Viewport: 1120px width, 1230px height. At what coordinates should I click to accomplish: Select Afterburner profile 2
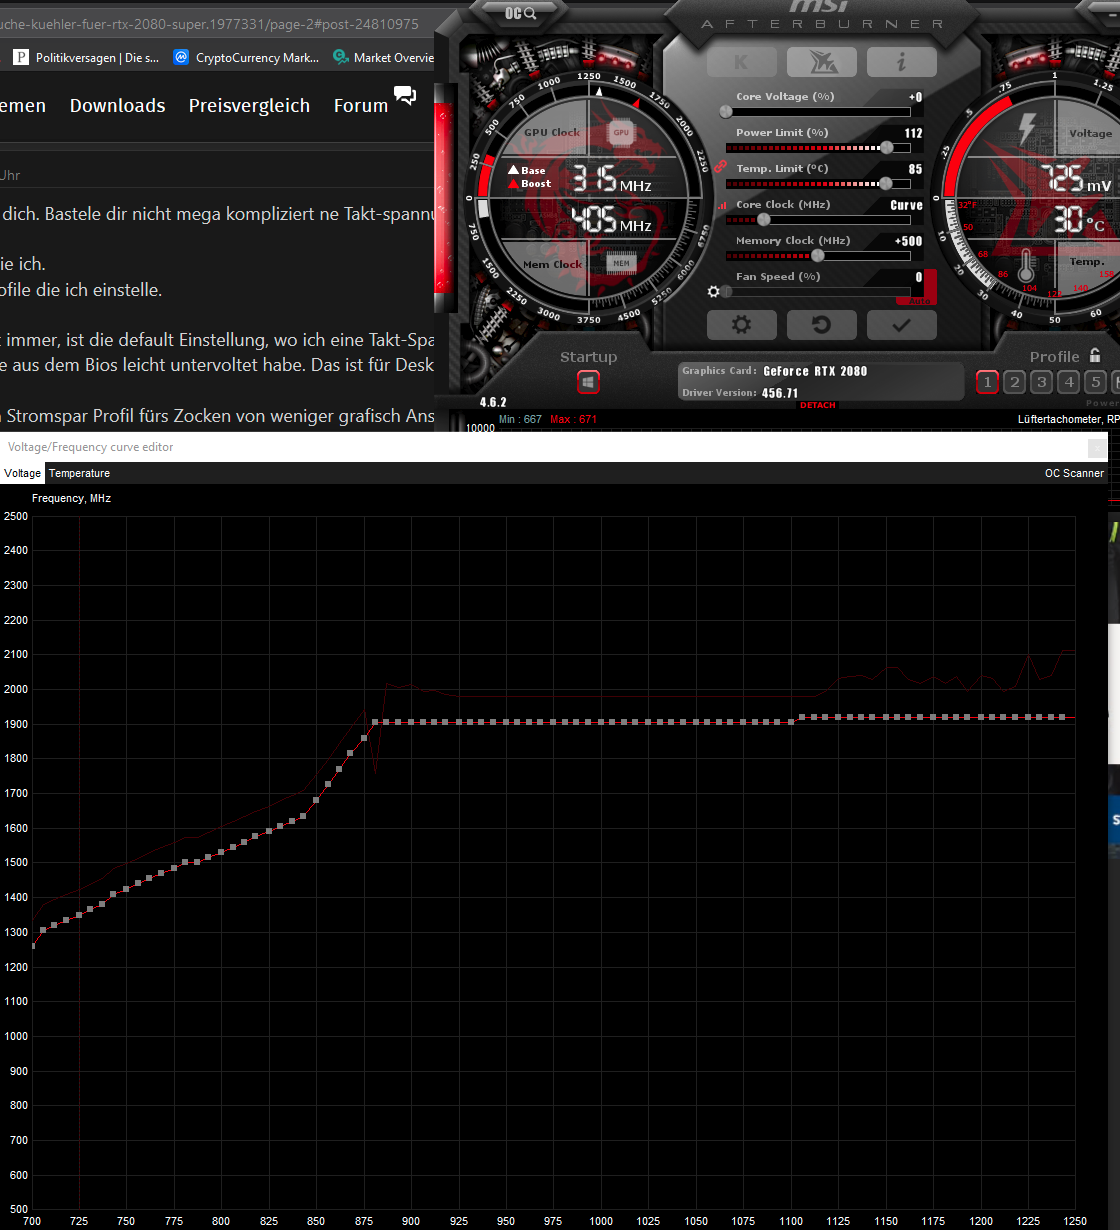click(x=1015, y=382)
